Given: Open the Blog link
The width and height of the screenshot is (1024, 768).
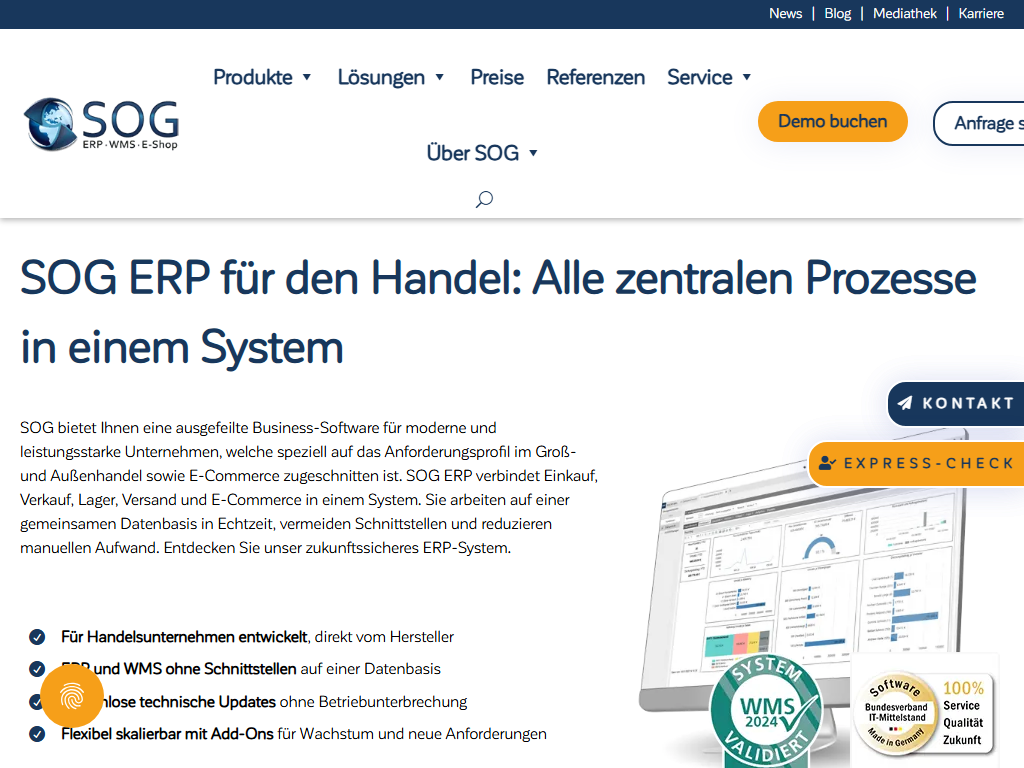Looking at the screenshot, I should click(x=837, y=14).
